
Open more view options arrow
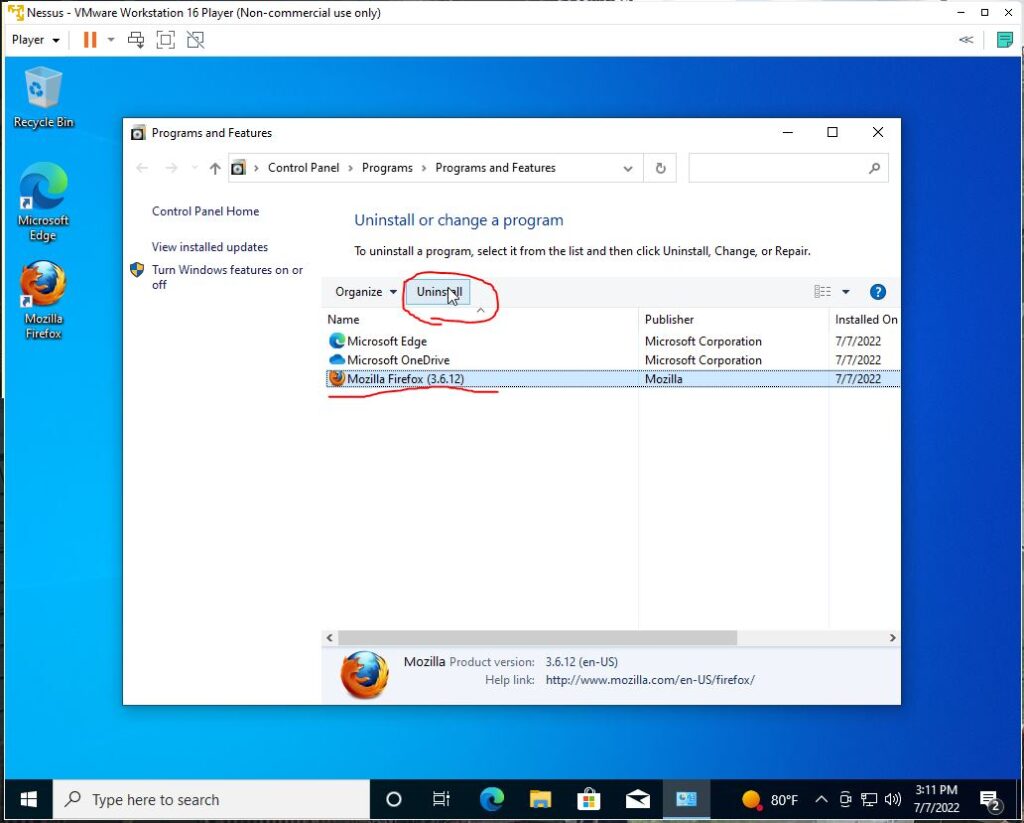coord(846,292)
